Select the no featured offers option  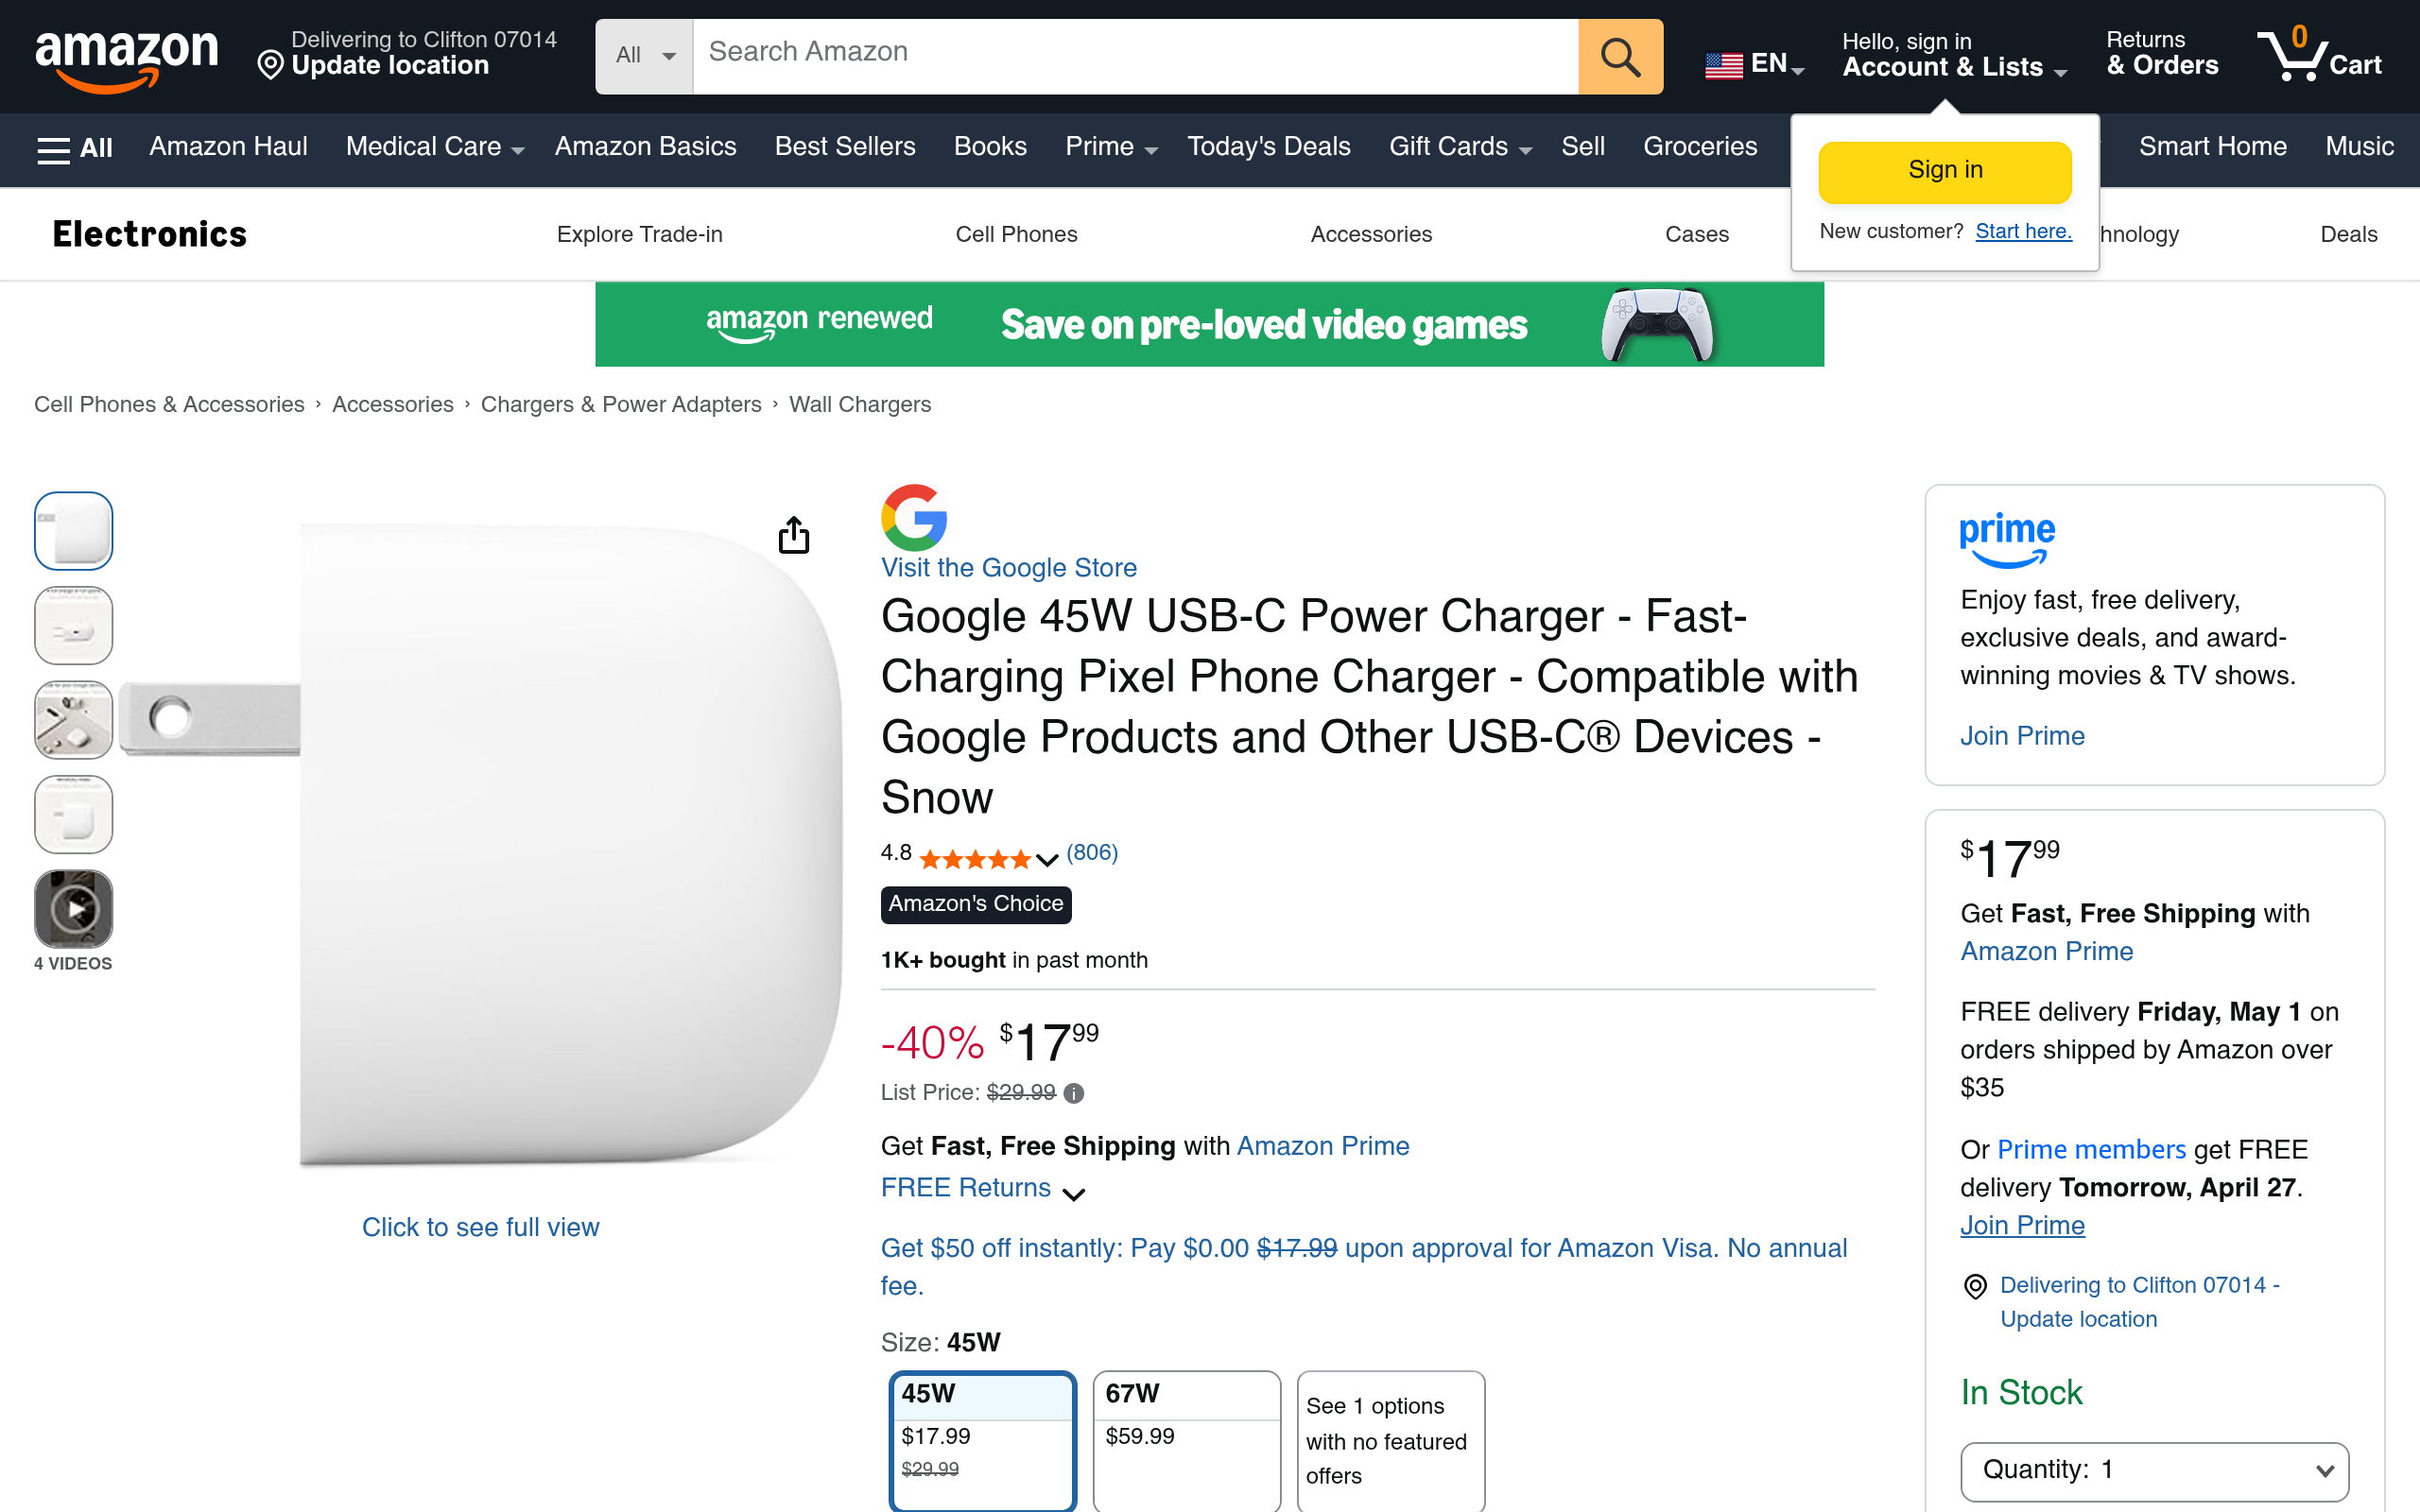pos(1390,1440)
